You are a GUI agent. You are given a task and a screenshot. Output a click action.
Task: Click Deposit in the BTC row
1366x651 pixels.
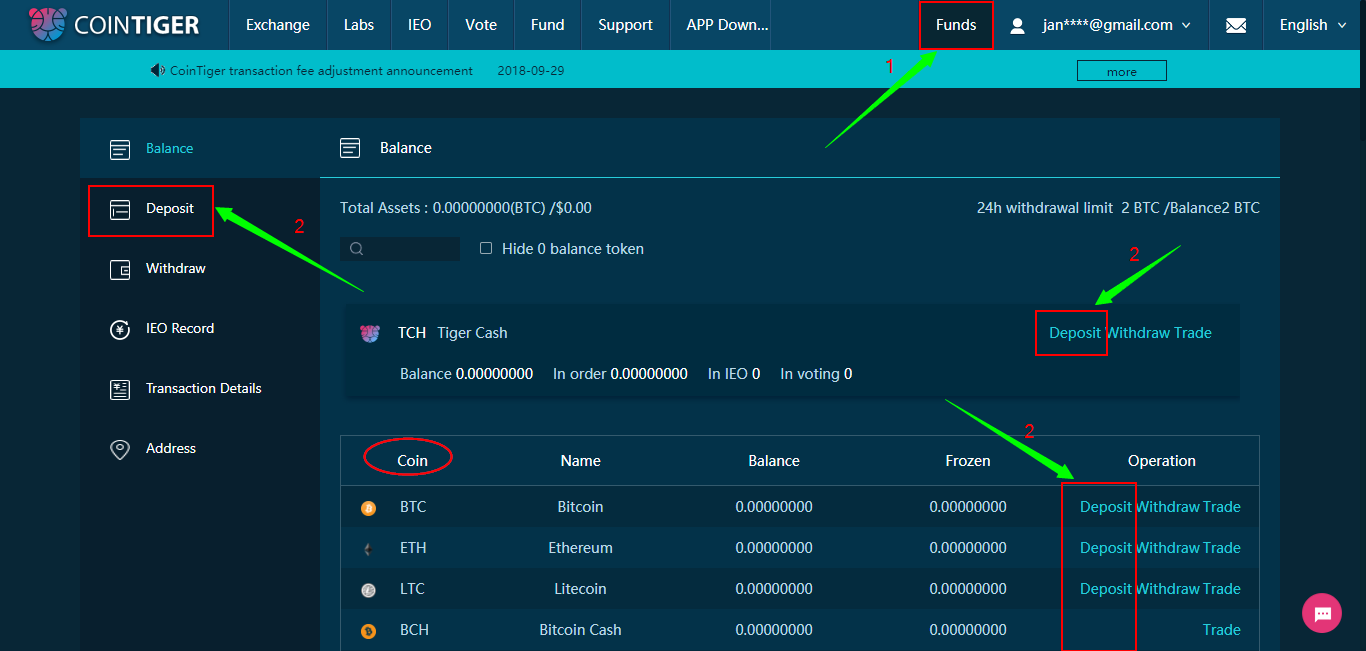[1106, 507]
